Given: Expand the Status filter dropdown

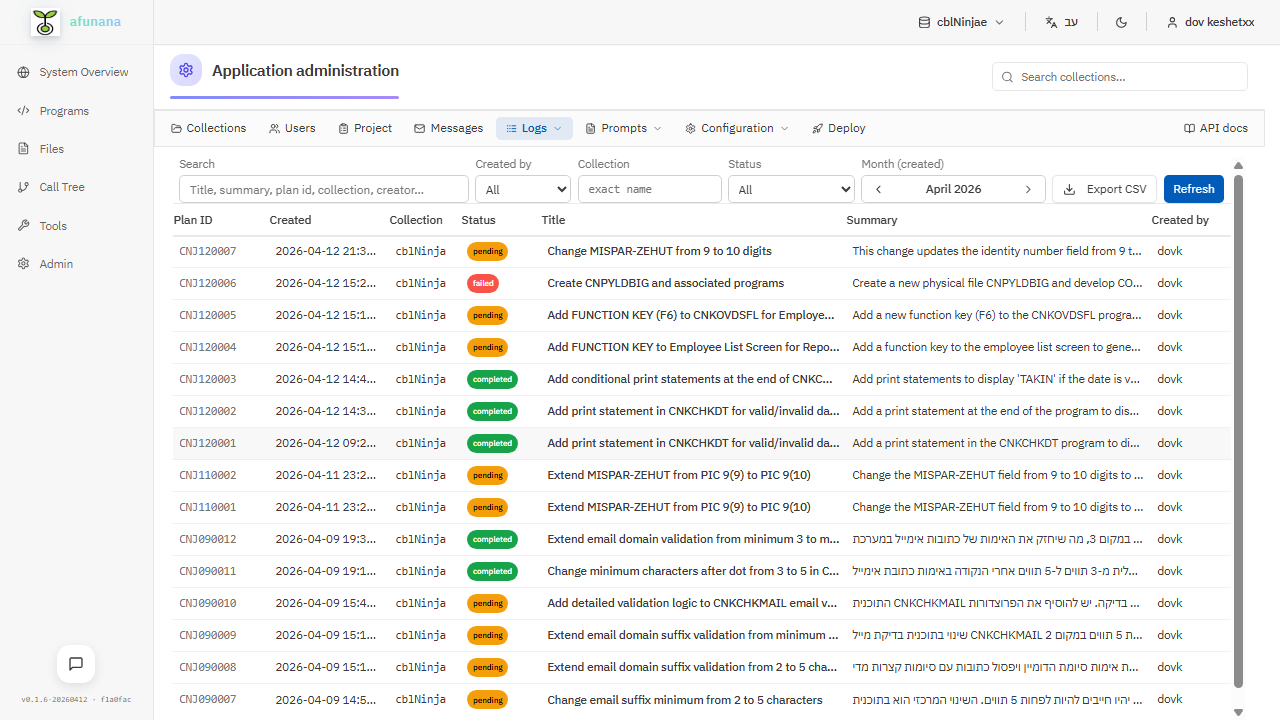Looking at the screenshot, I should 791,189.
